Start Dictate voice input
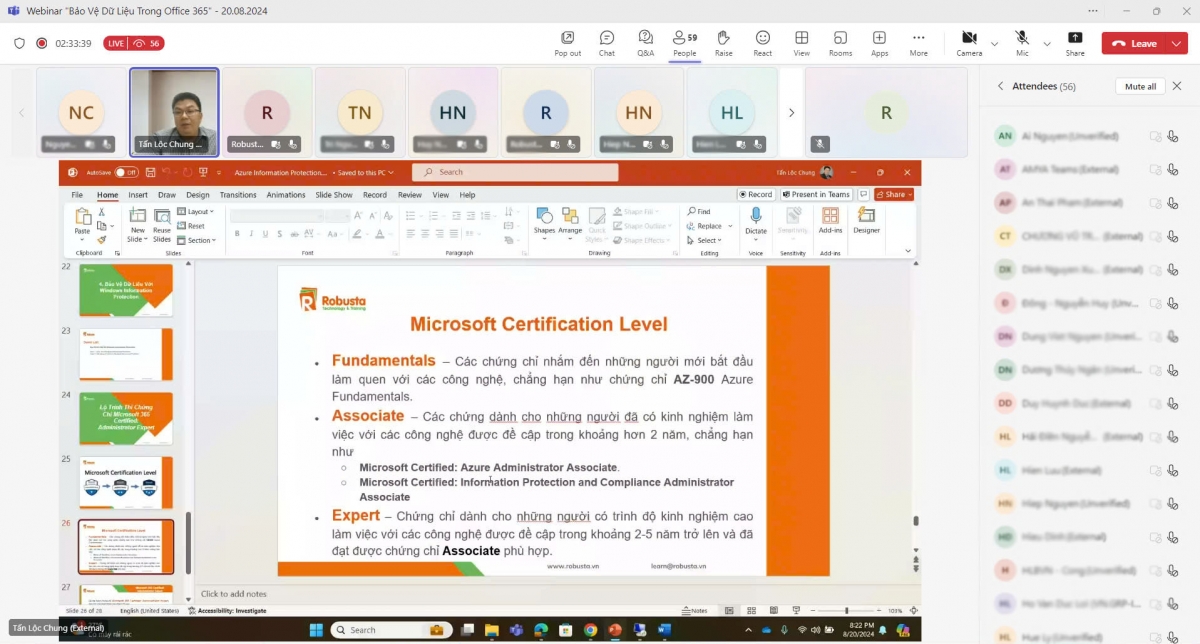The height and width of the screenshot is (644, 1200). point(756,221)
